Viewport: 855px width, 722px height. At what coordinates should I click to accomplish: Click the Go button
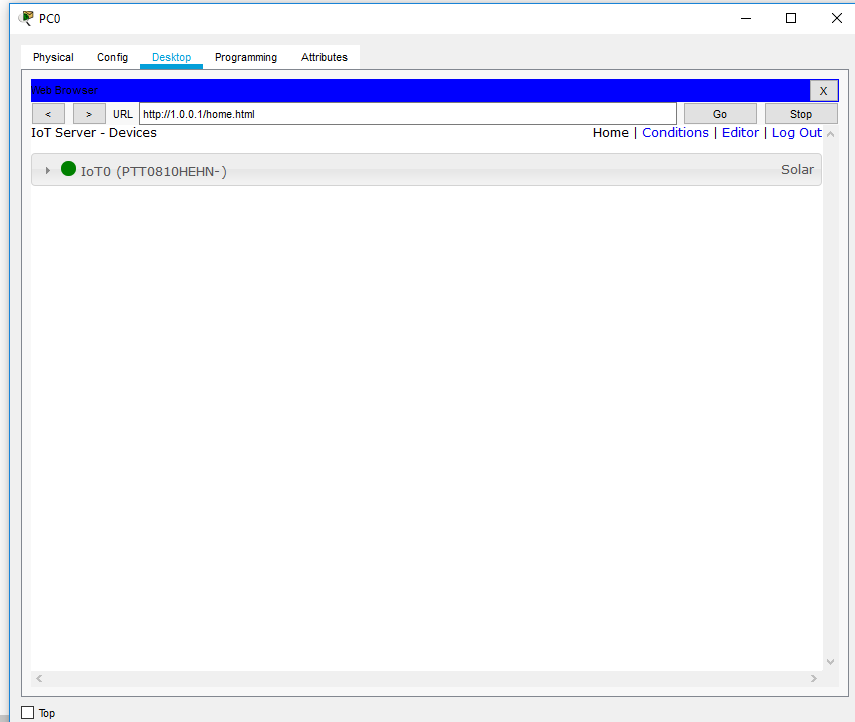pyautogui.click(x=720, y=114)
